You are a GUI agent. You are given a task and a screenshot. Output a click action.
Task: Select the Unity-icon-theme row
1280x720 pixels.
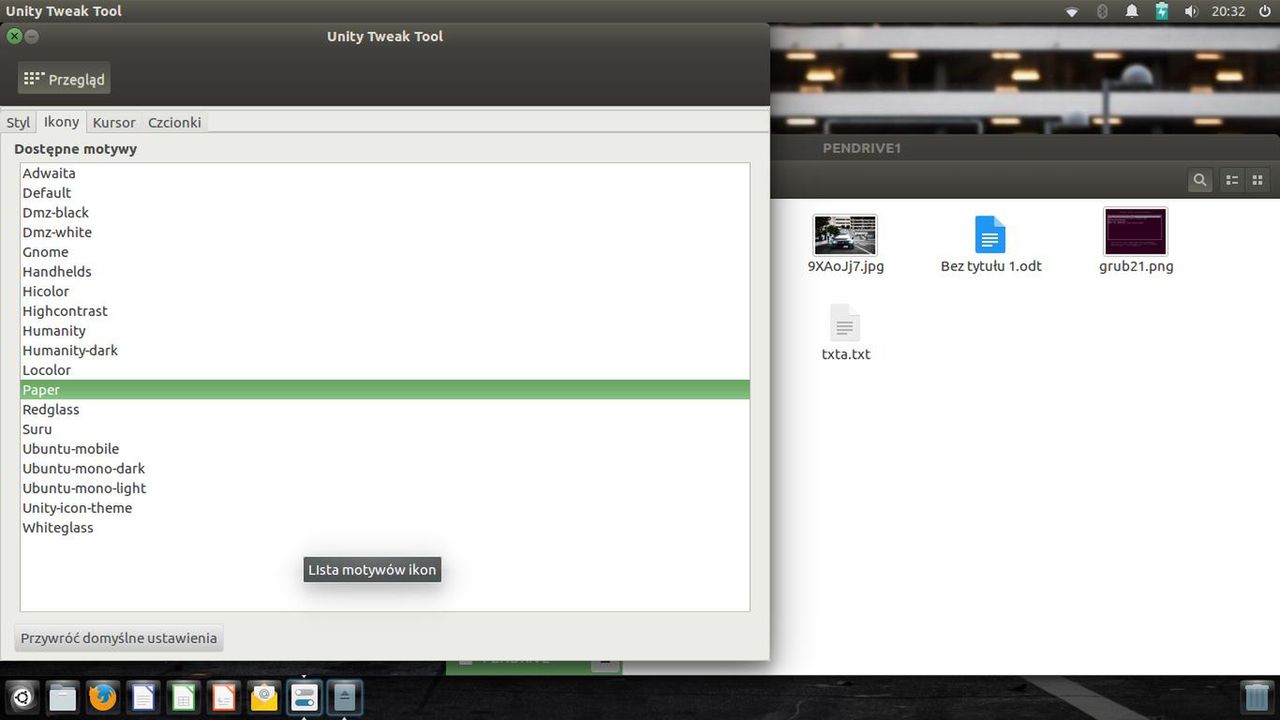(385, 508)
